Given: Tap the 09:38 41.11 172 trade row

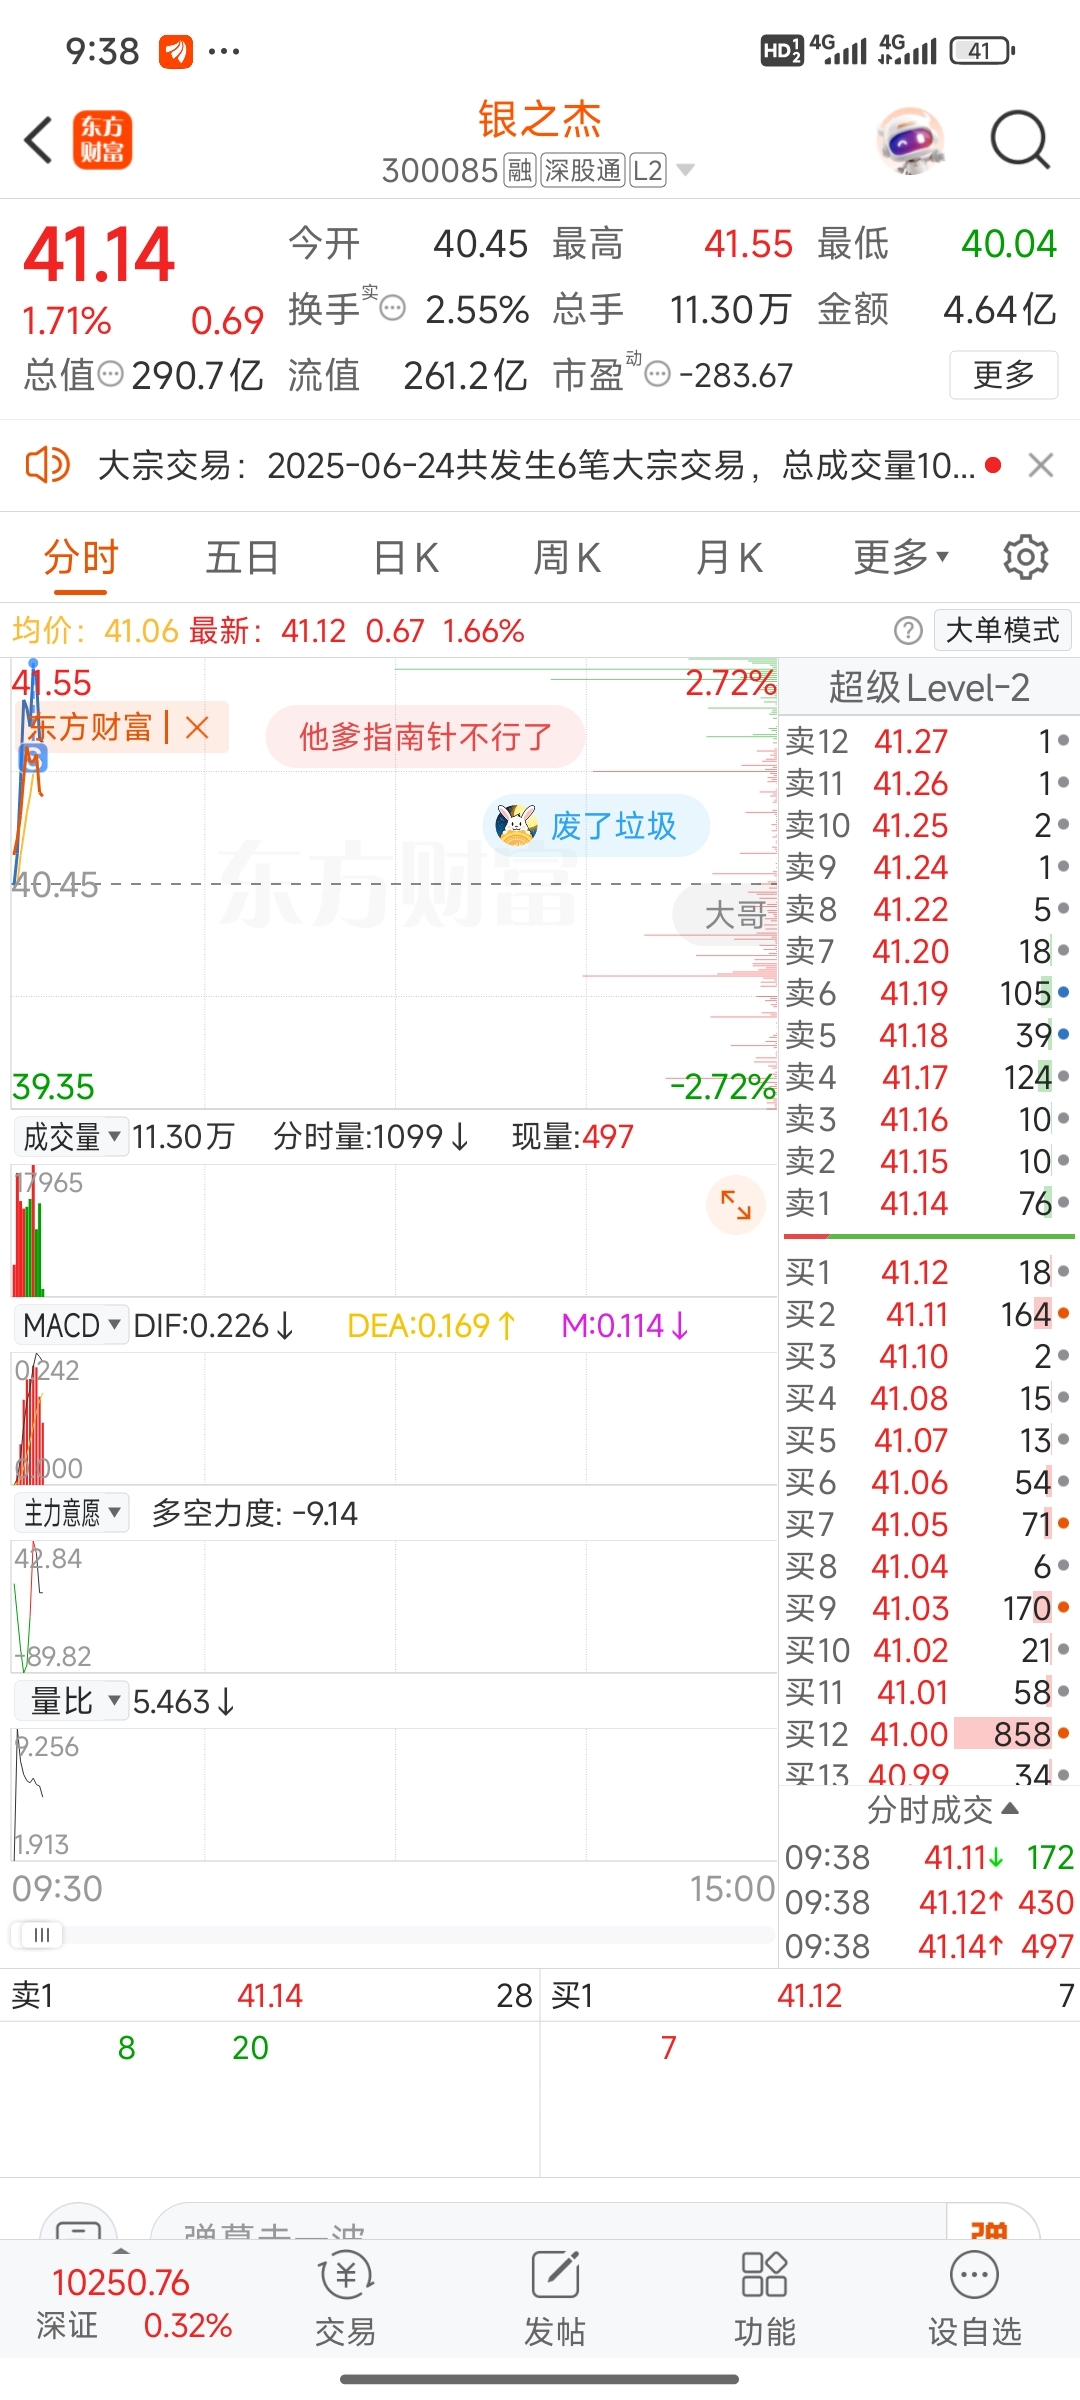Looking at the screenshot, I should 929,1857.
